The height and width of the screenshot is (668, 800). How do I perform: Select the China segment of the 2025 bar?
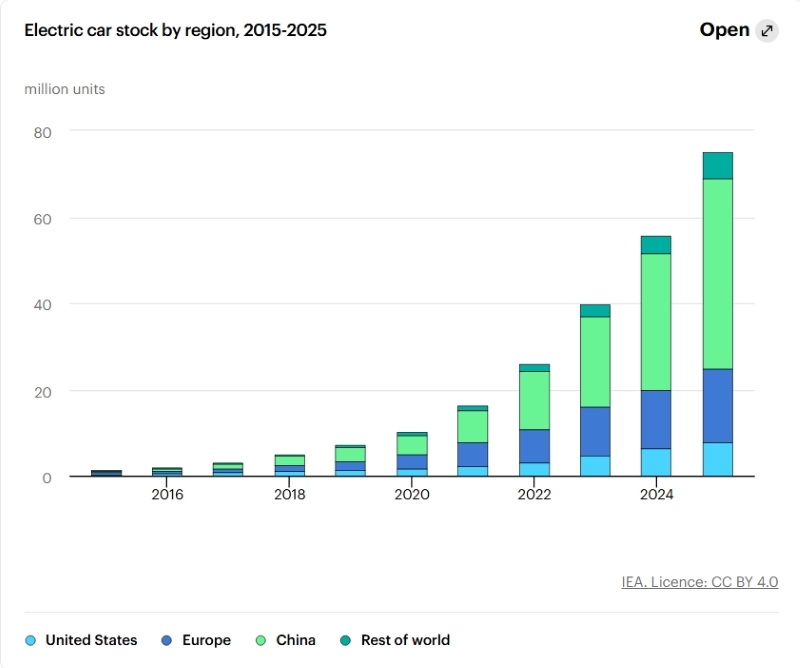coord(718,274)
